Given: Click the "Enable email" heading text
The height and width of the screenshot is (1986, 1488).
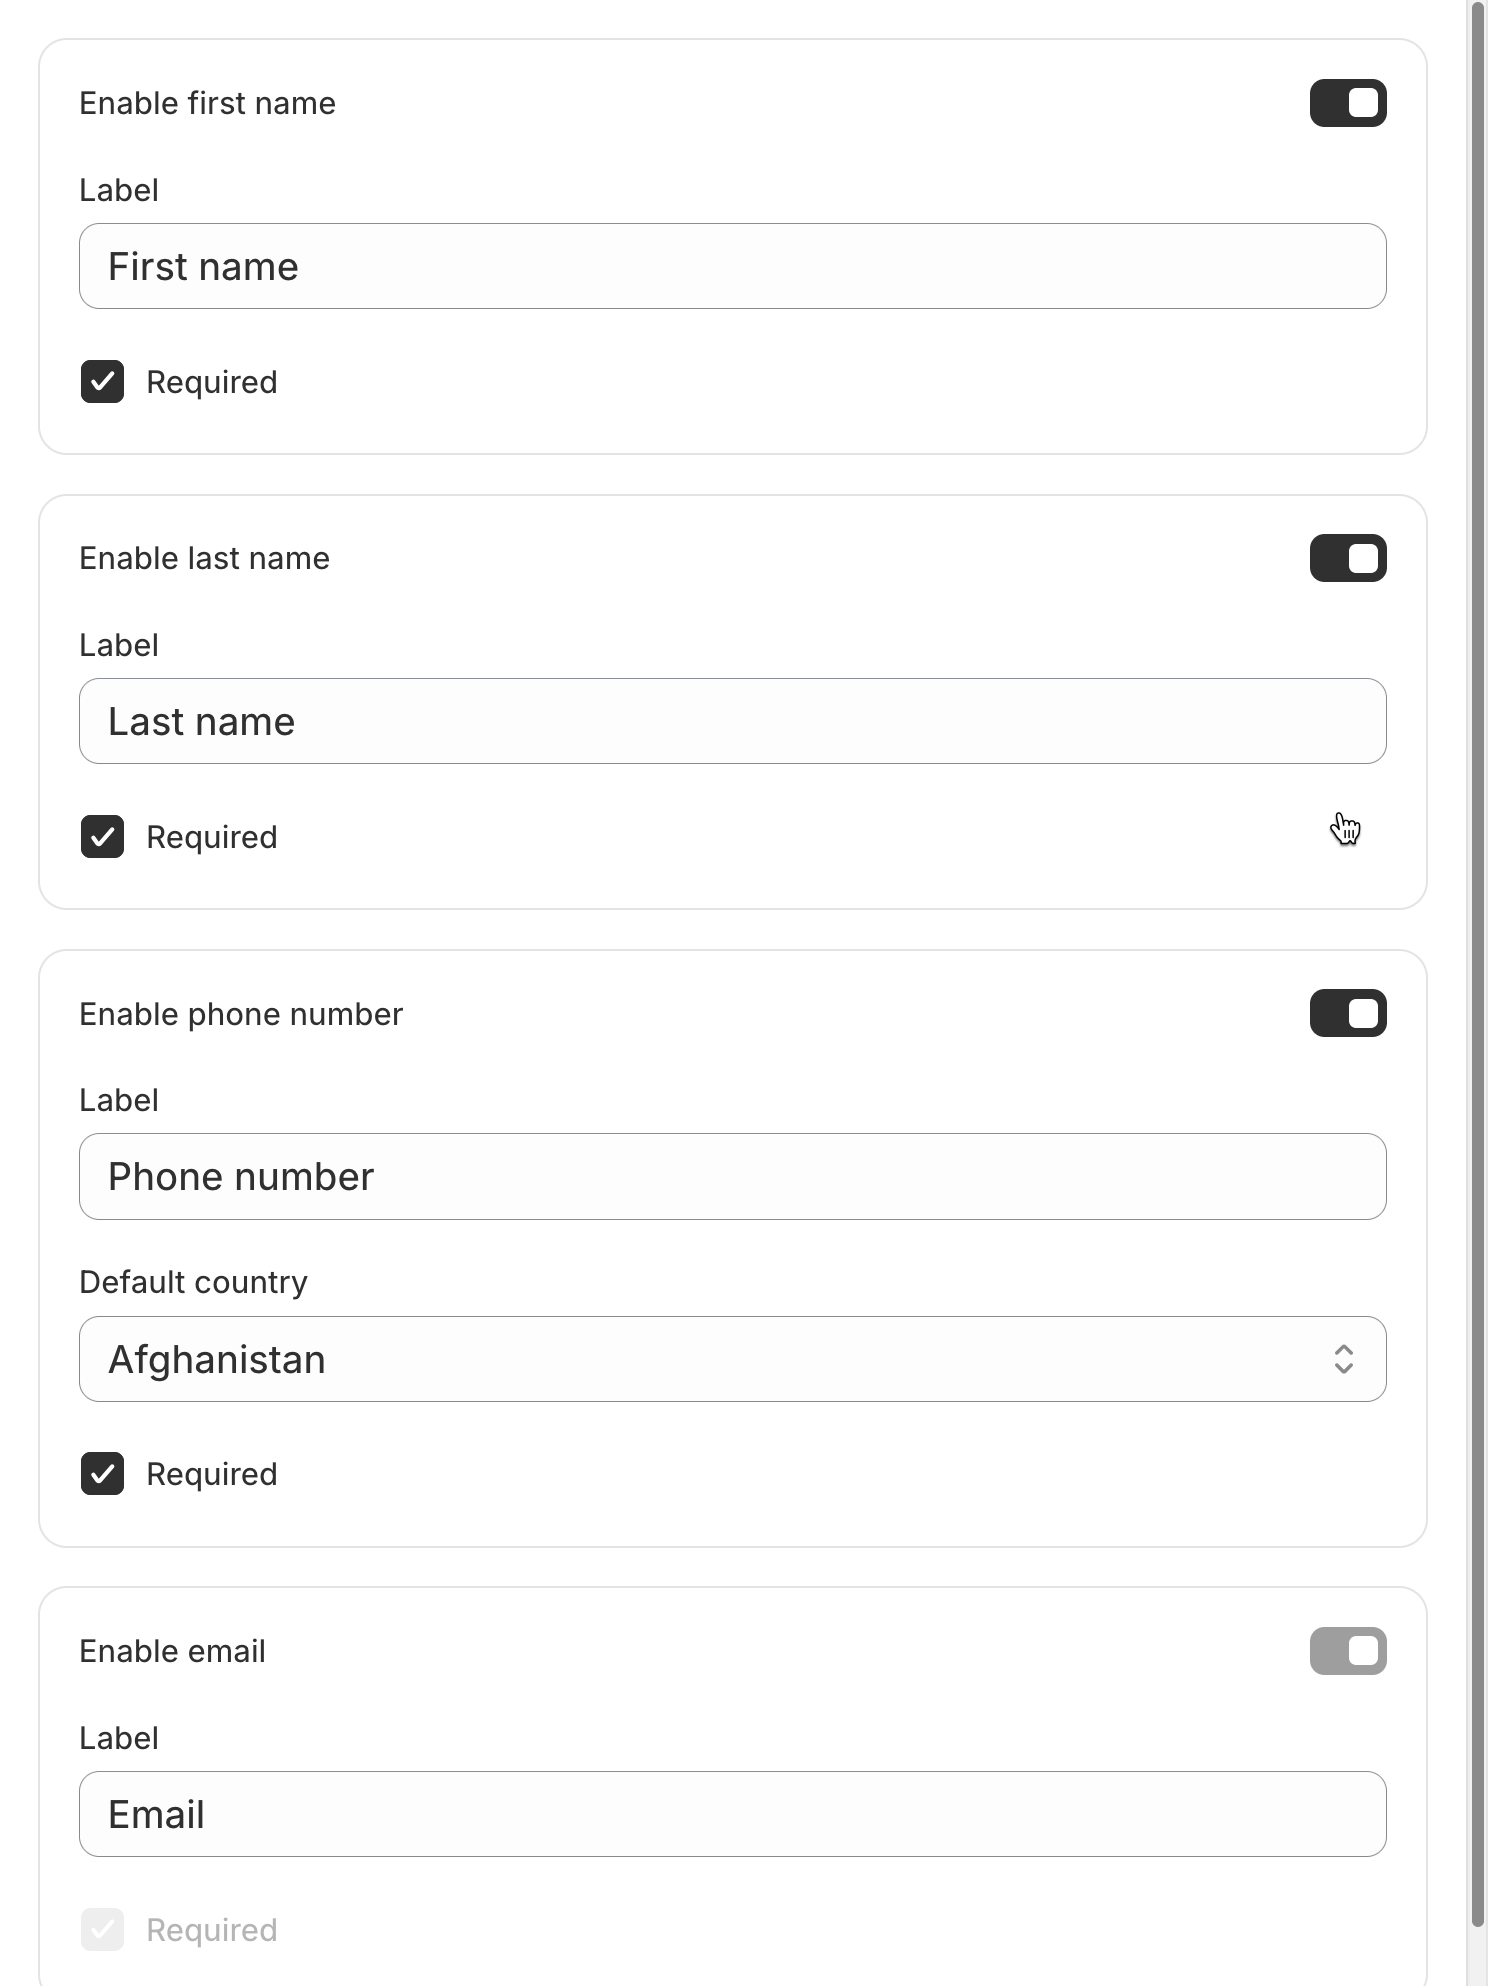Looking at the screenshot, I should tap(172, 1651).
